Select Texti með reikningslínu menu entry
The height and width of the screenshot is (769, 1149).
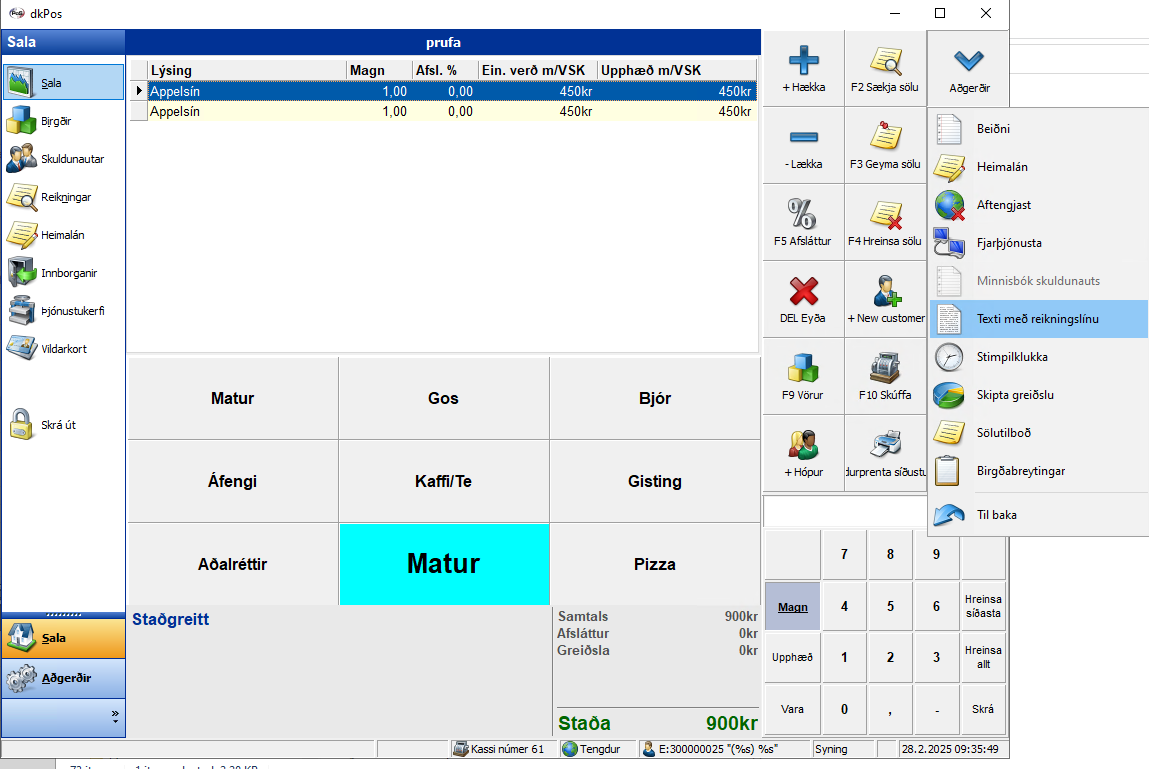[x=1038, y=319]
